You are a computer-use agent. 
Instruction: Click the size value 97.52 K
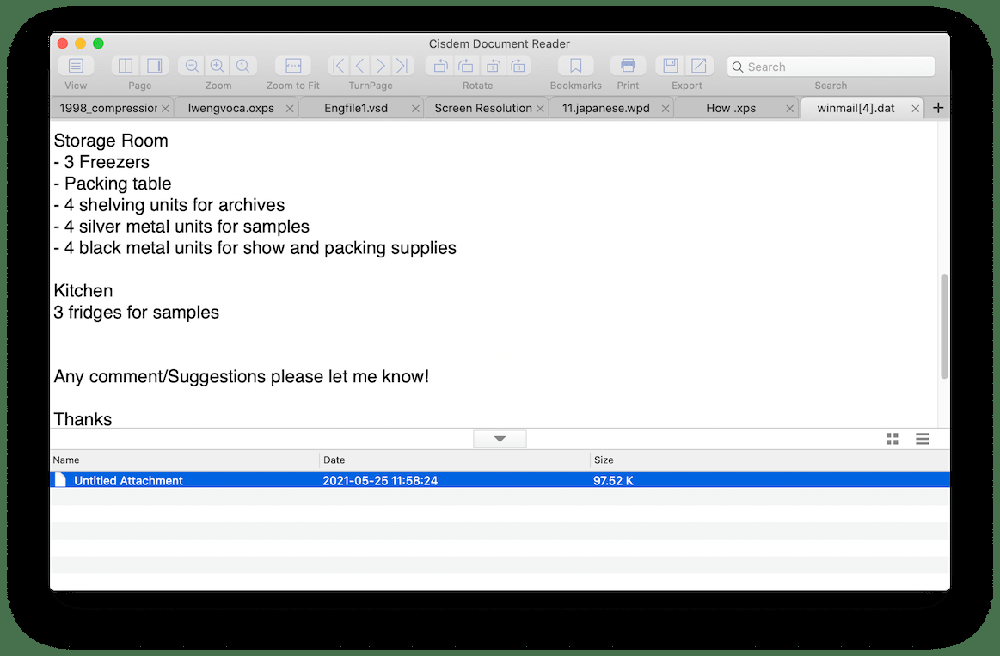click(613, 480)
